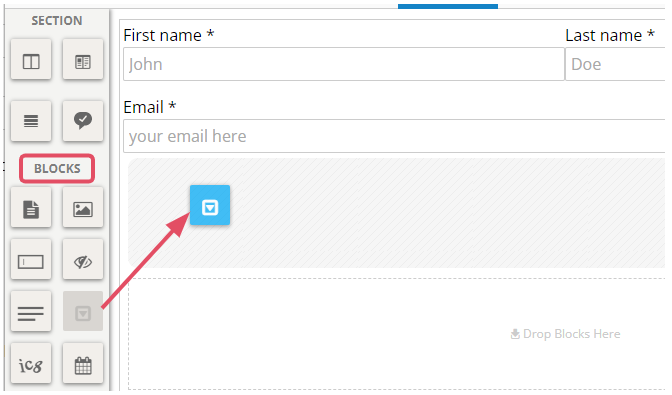Click the SECTION heading label
The width and height of the screenshot is (672, 395).
[x=57, y=21]
